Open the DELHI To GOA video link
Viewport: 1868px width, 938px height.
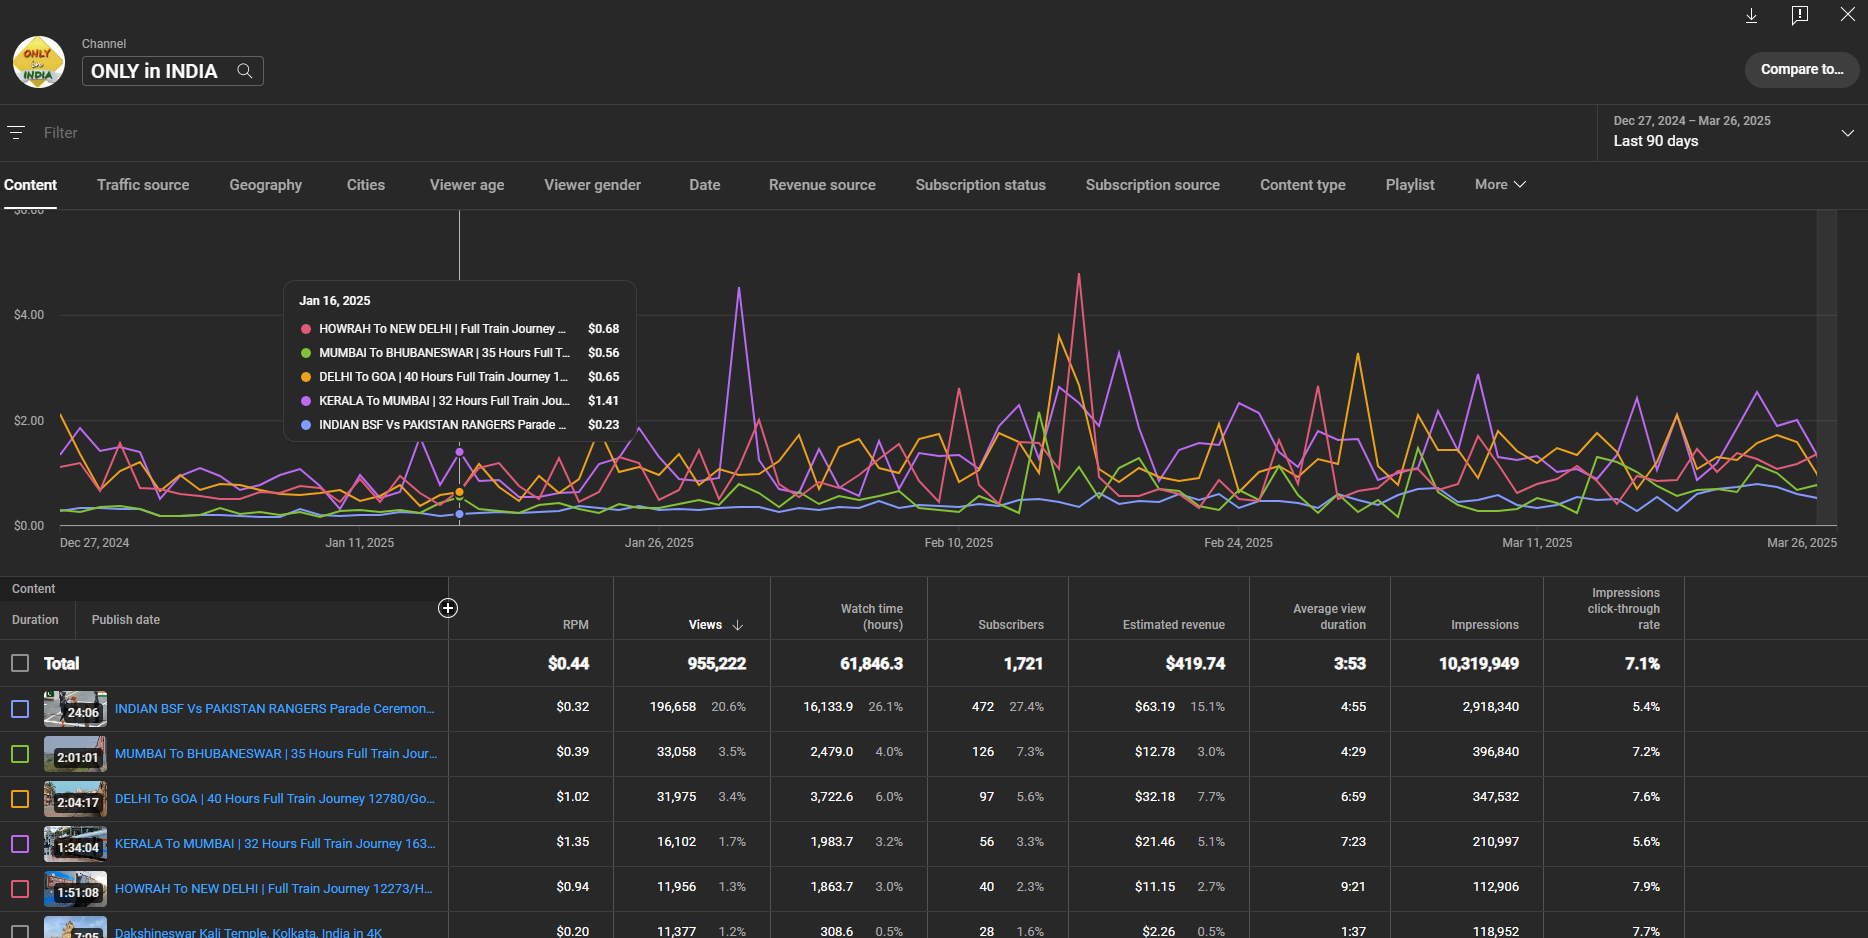pos(275,798)
